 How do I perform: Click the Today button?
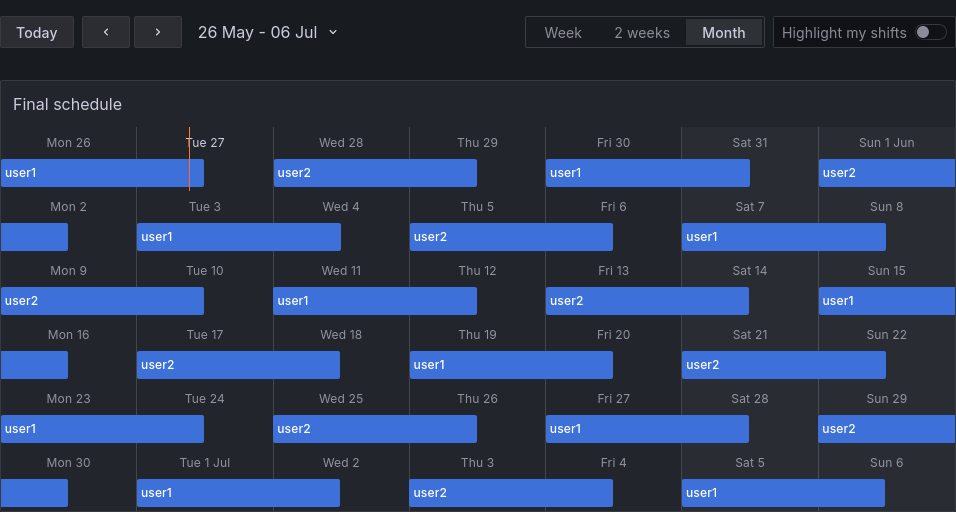point(37,32)
